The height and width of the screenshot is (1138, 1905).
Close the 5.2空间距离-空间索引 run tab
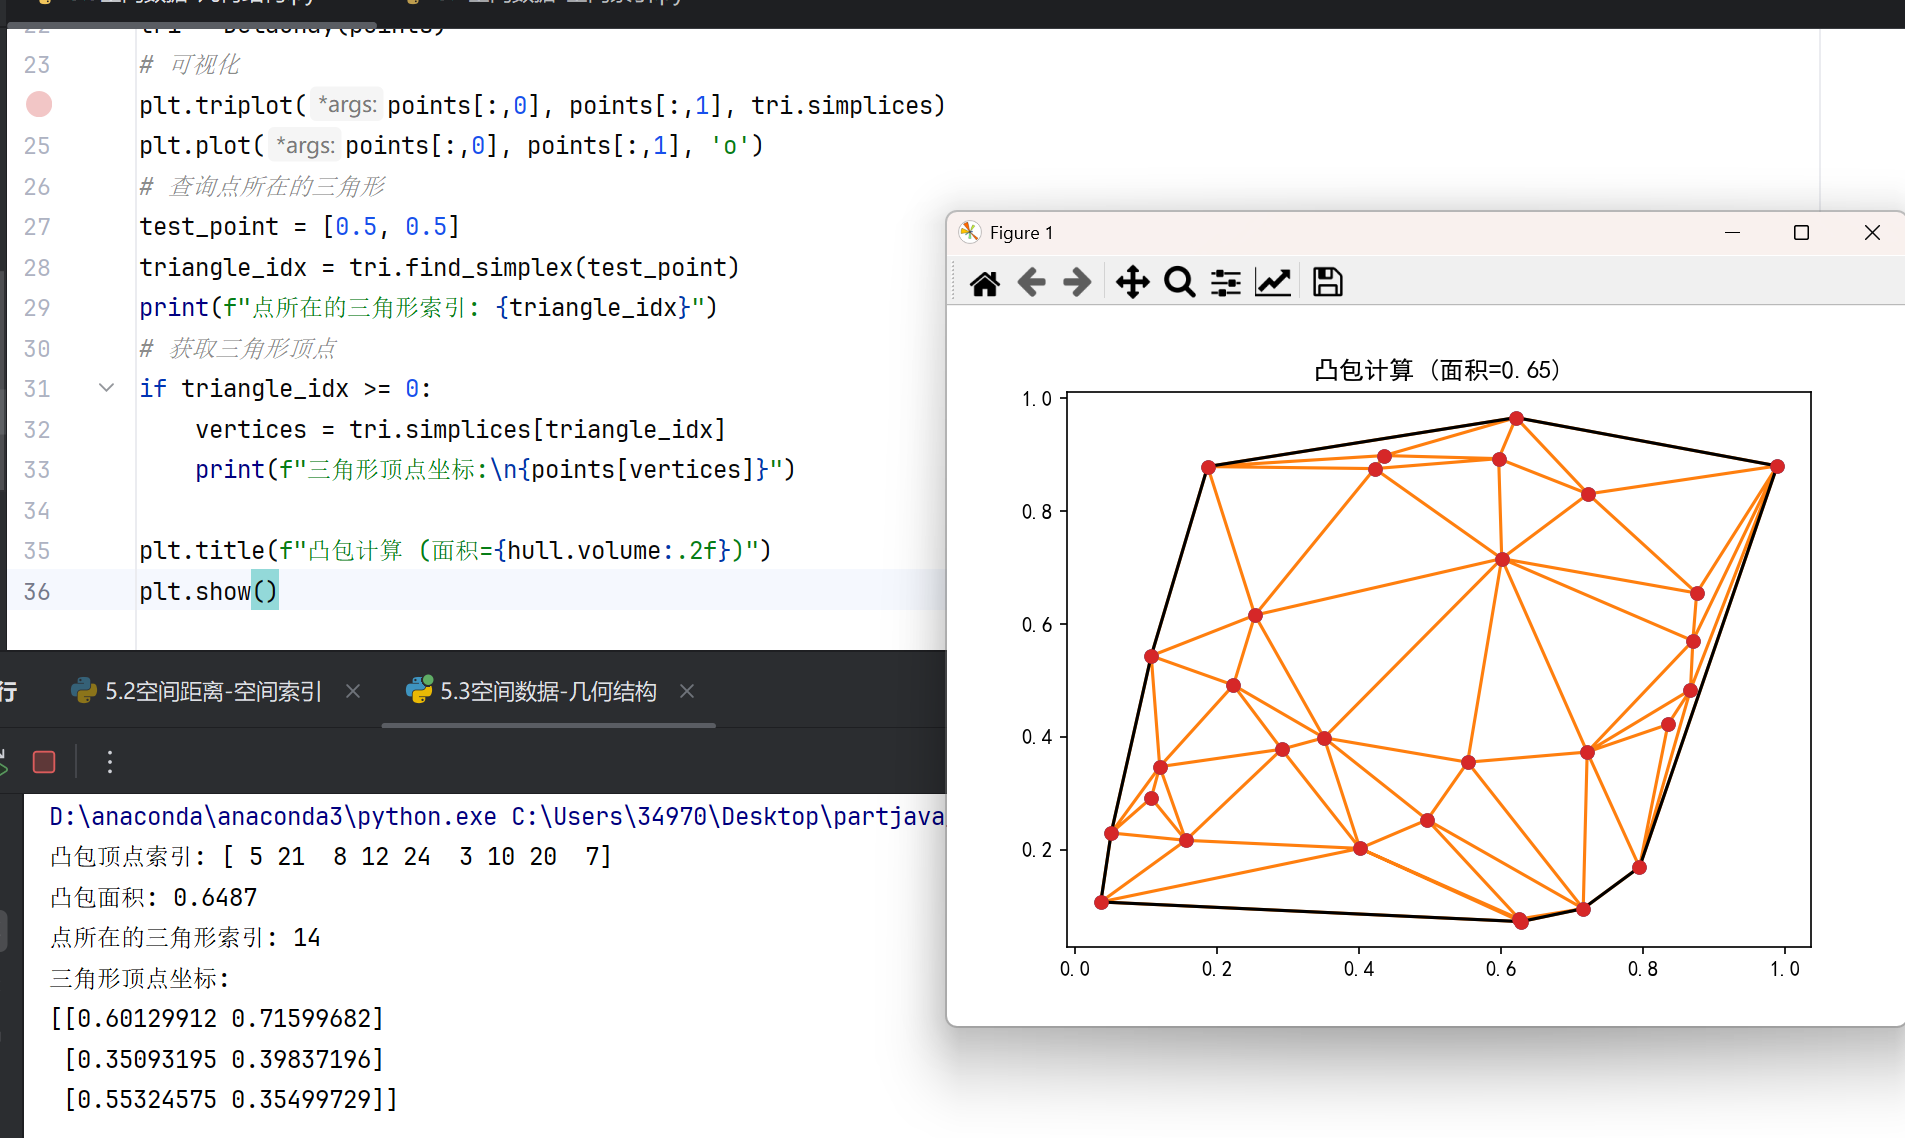[x=353, y=691]
